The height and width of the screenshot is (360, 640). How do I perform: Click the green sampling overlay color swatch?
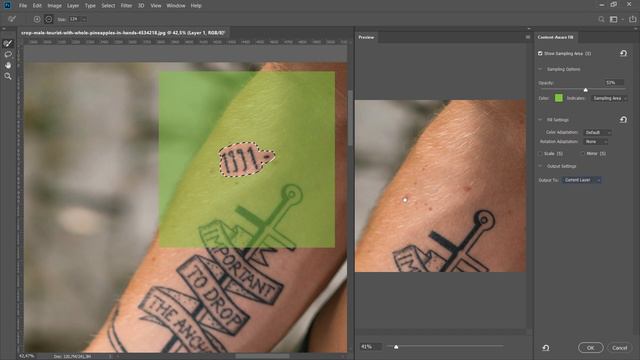(x=559, y=98)
